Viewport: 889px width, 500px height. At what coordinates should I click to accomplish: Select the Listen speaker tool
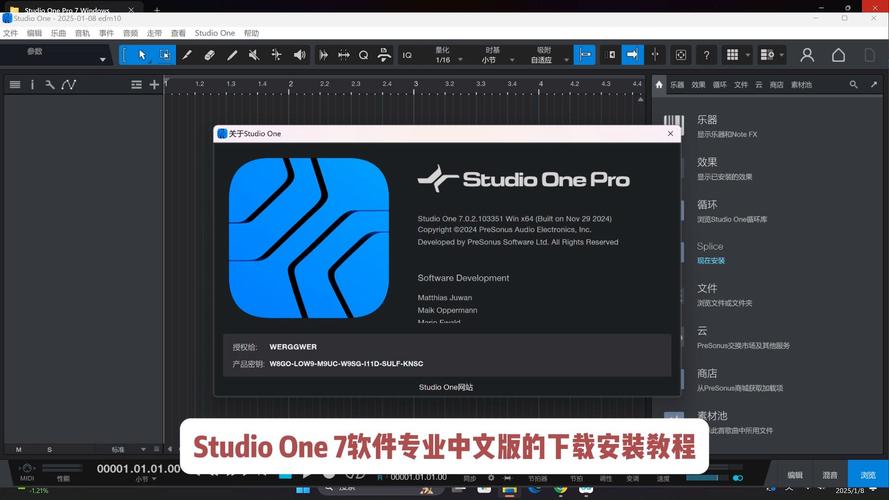[x=299, y=55]
